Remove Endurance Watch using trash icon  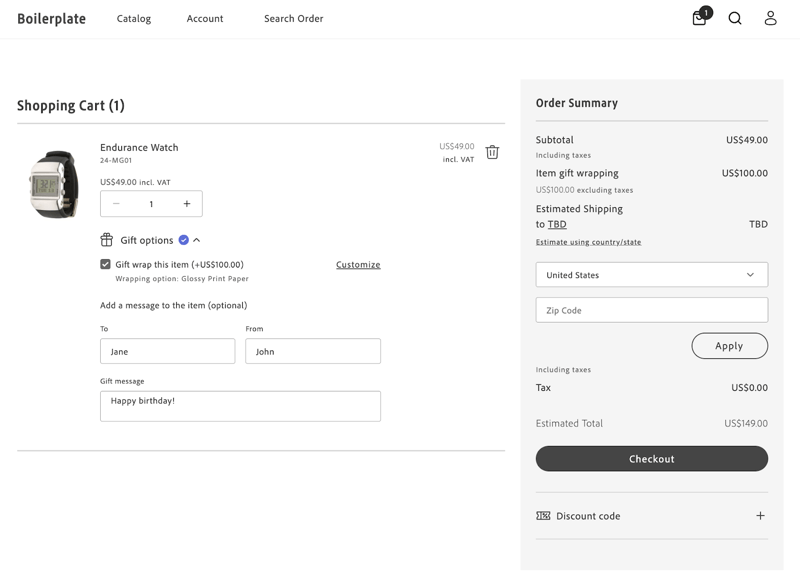(492, 152)
